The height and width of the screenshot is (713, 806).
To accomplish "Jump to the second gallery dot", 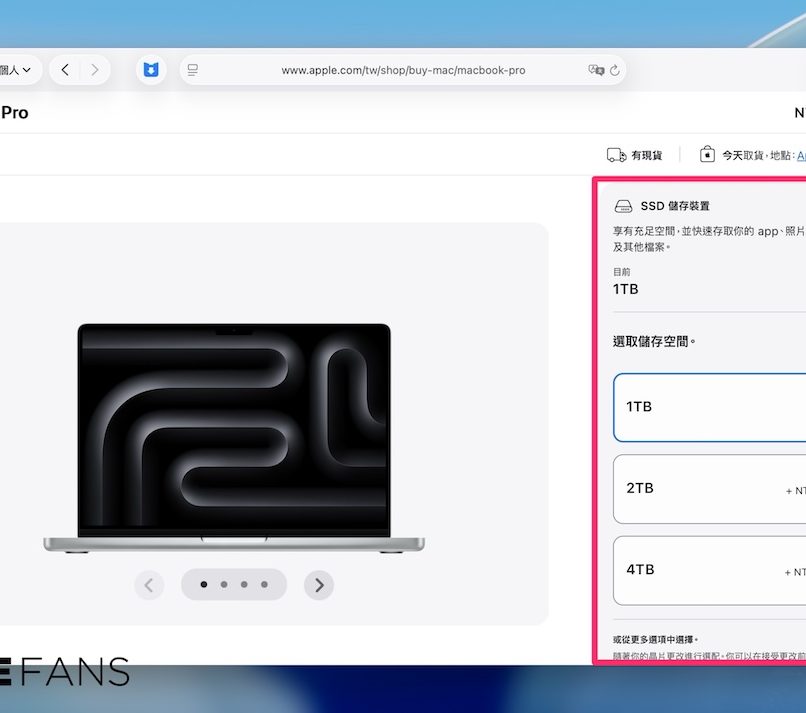I will 224,584.
